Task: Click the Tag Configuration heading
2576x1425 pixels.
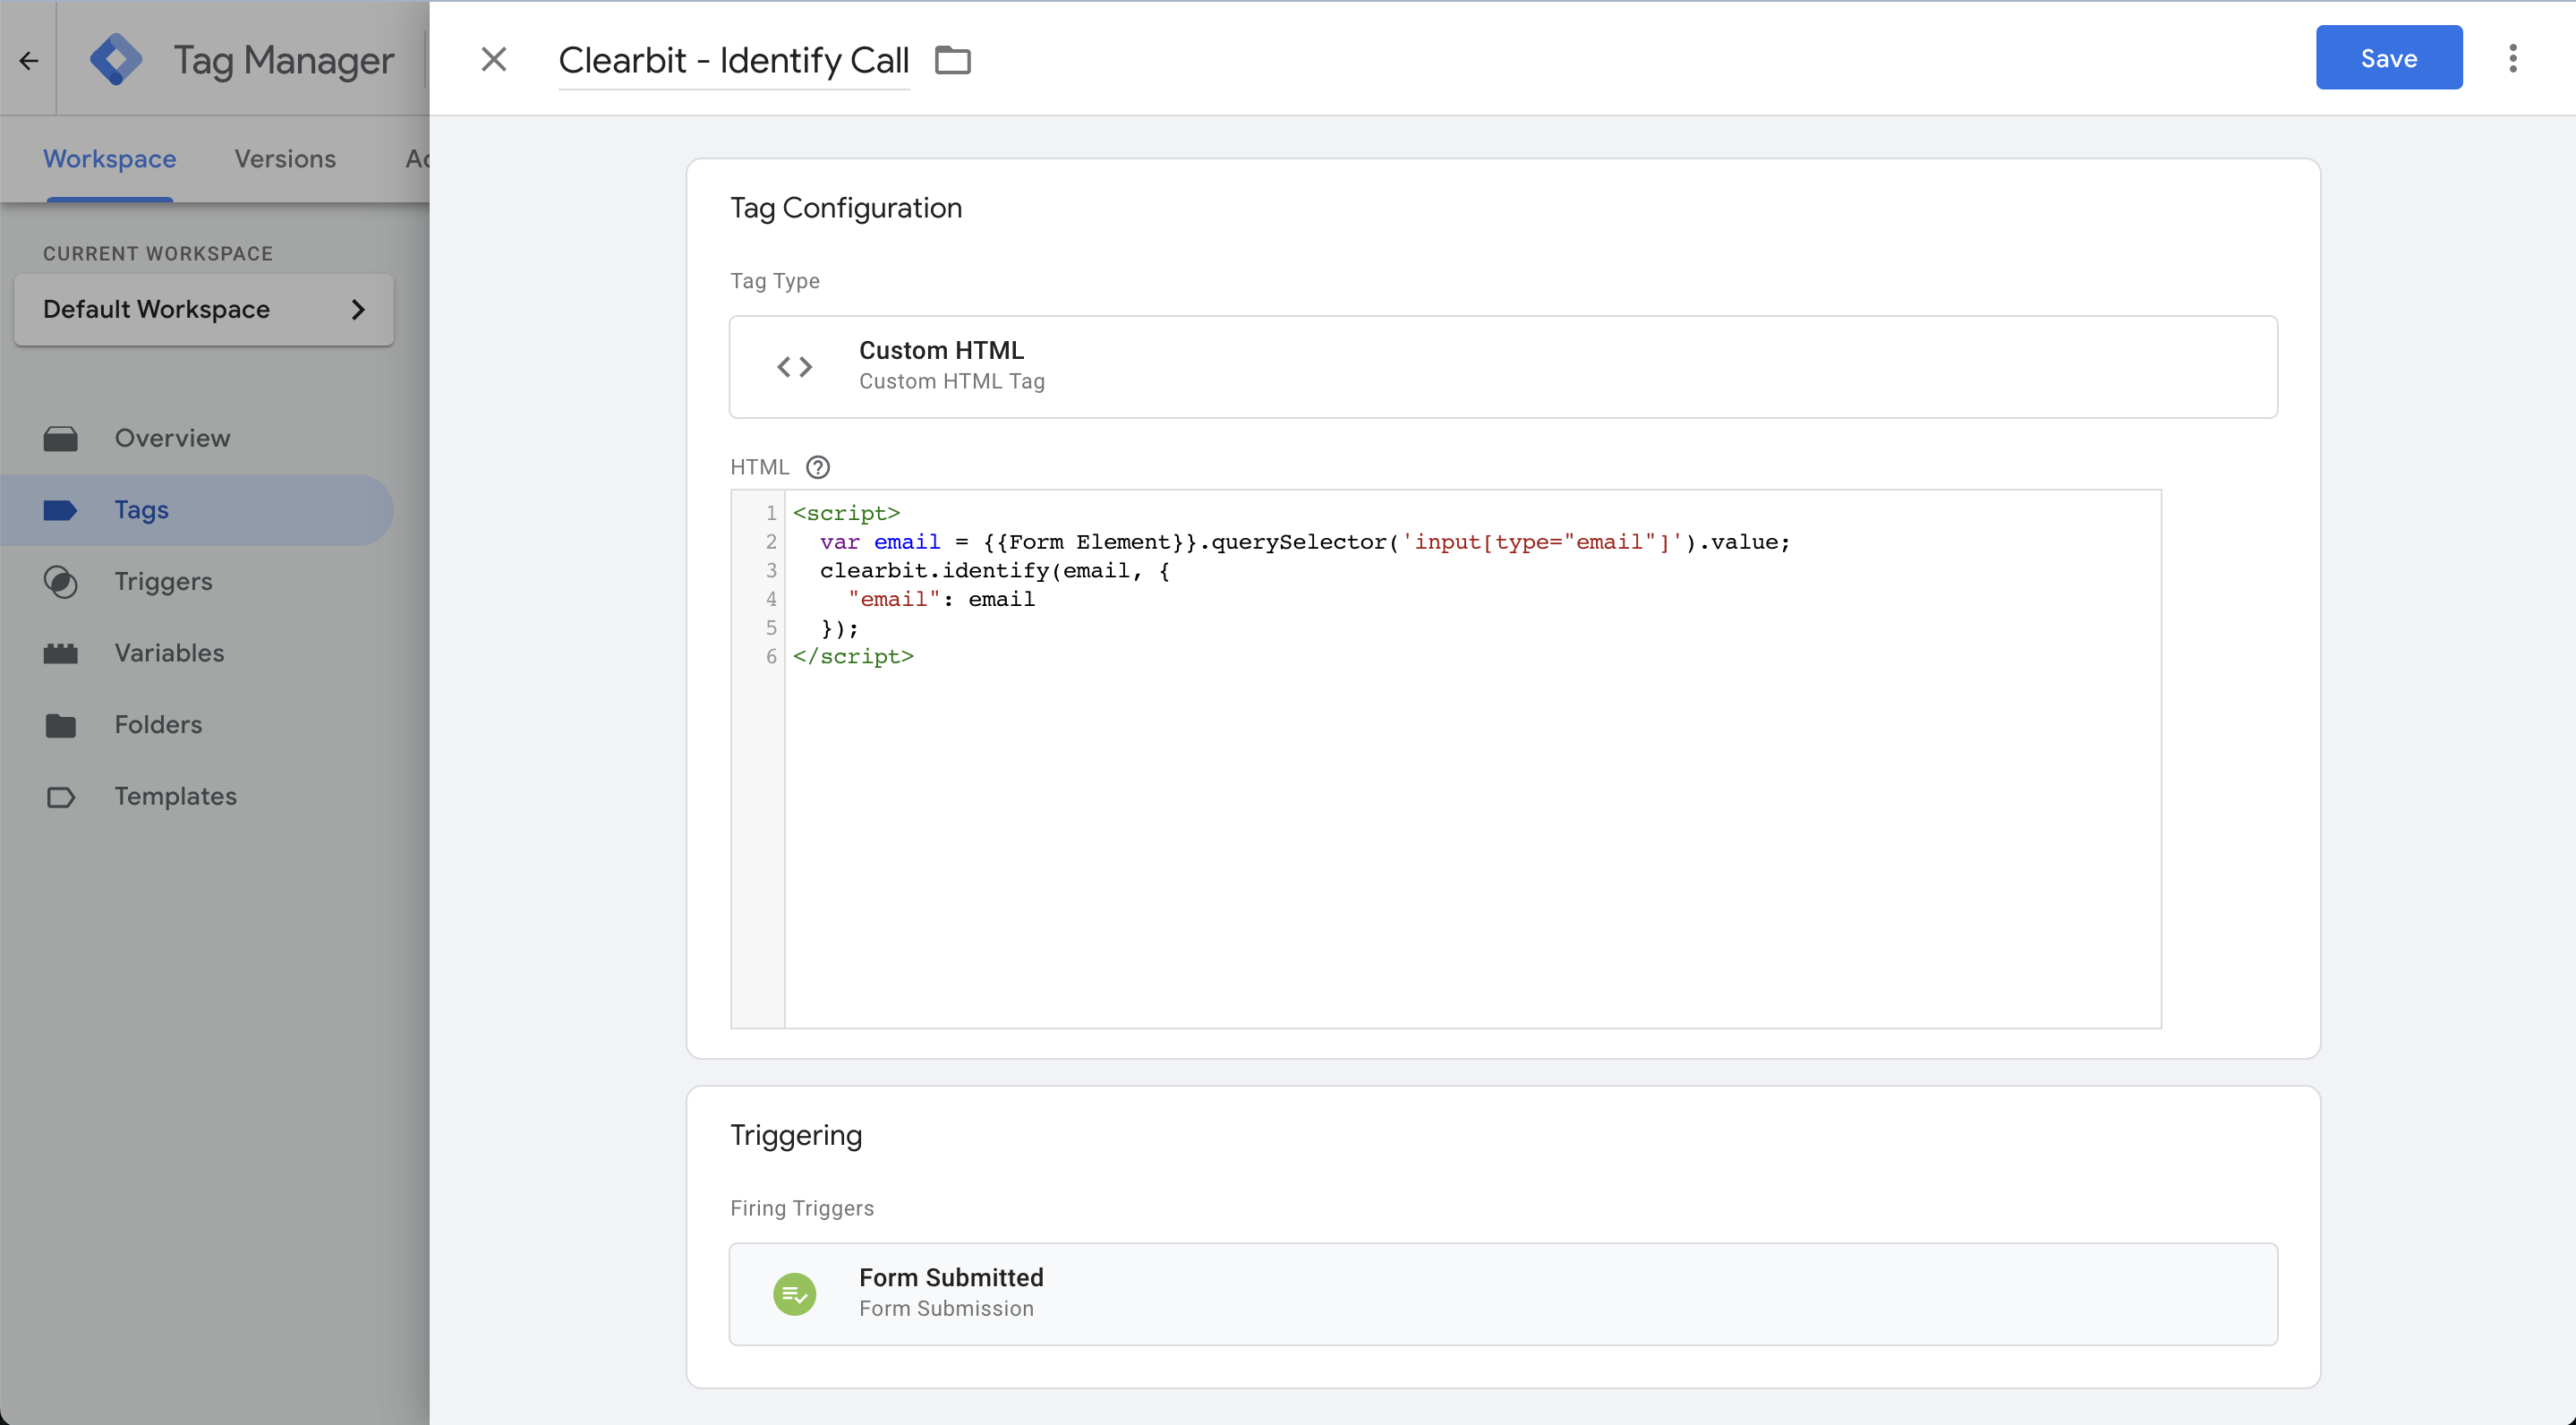Action: click(845, 208)
